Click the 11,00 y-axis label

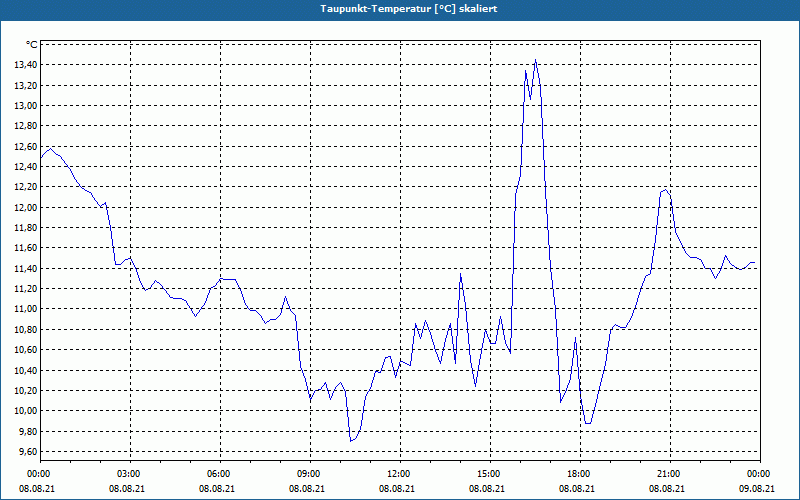tap(25, 309)
